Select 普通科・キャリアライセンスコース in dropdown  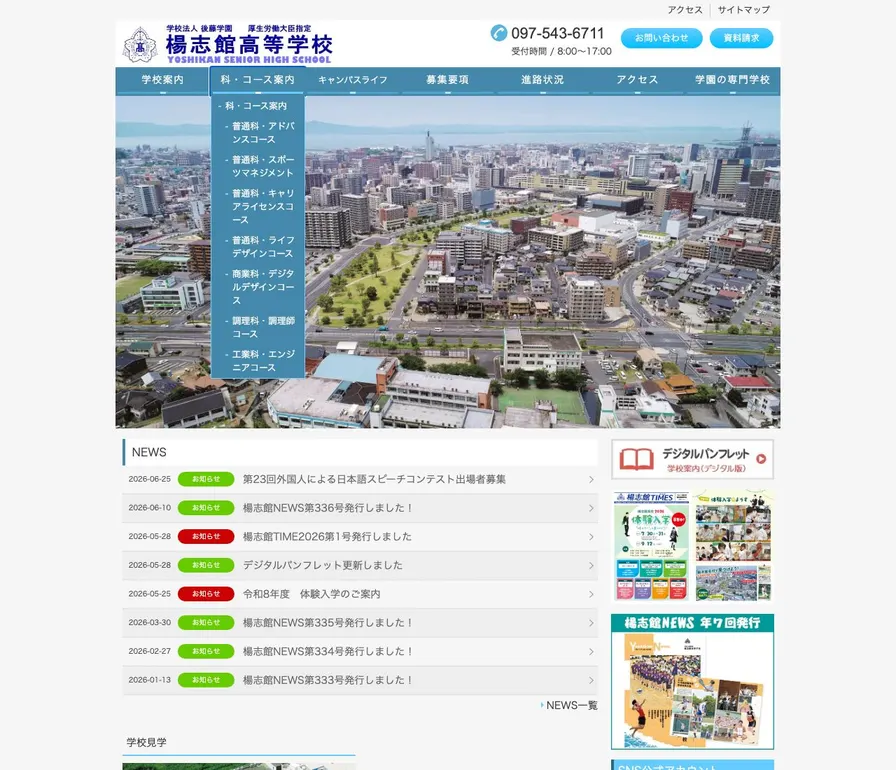[263, 206]
